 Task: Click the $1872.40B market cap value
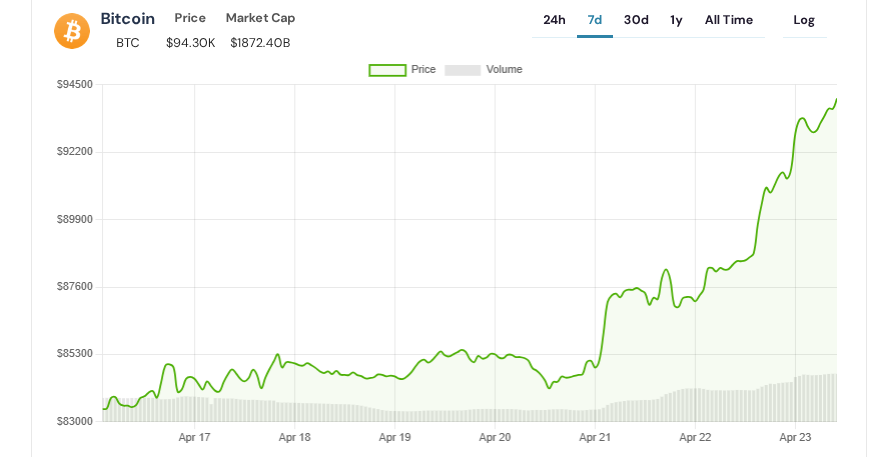[x=261, y=43]
